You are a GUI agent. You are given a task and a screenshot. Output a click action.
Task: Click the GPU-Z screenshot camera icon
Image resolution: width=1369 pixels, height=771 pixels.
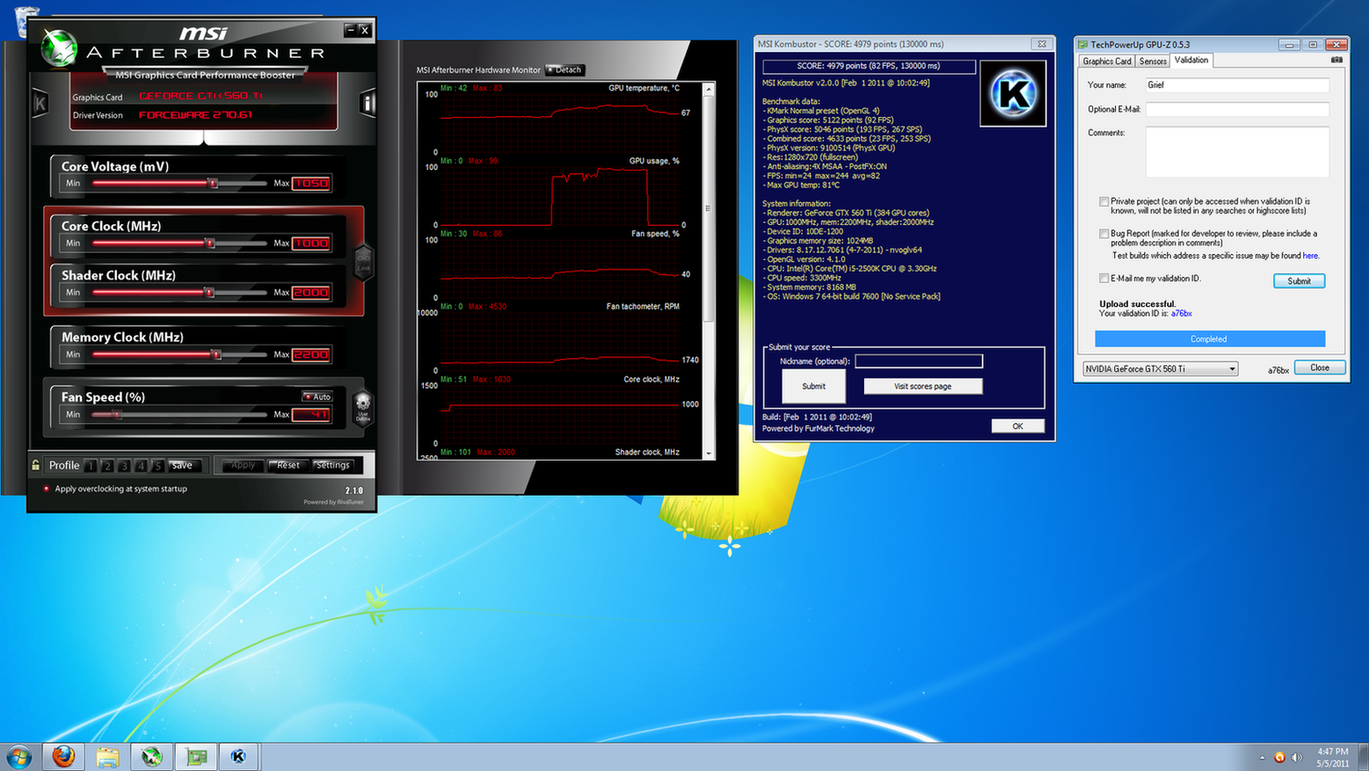click(x=1337, y=60)
